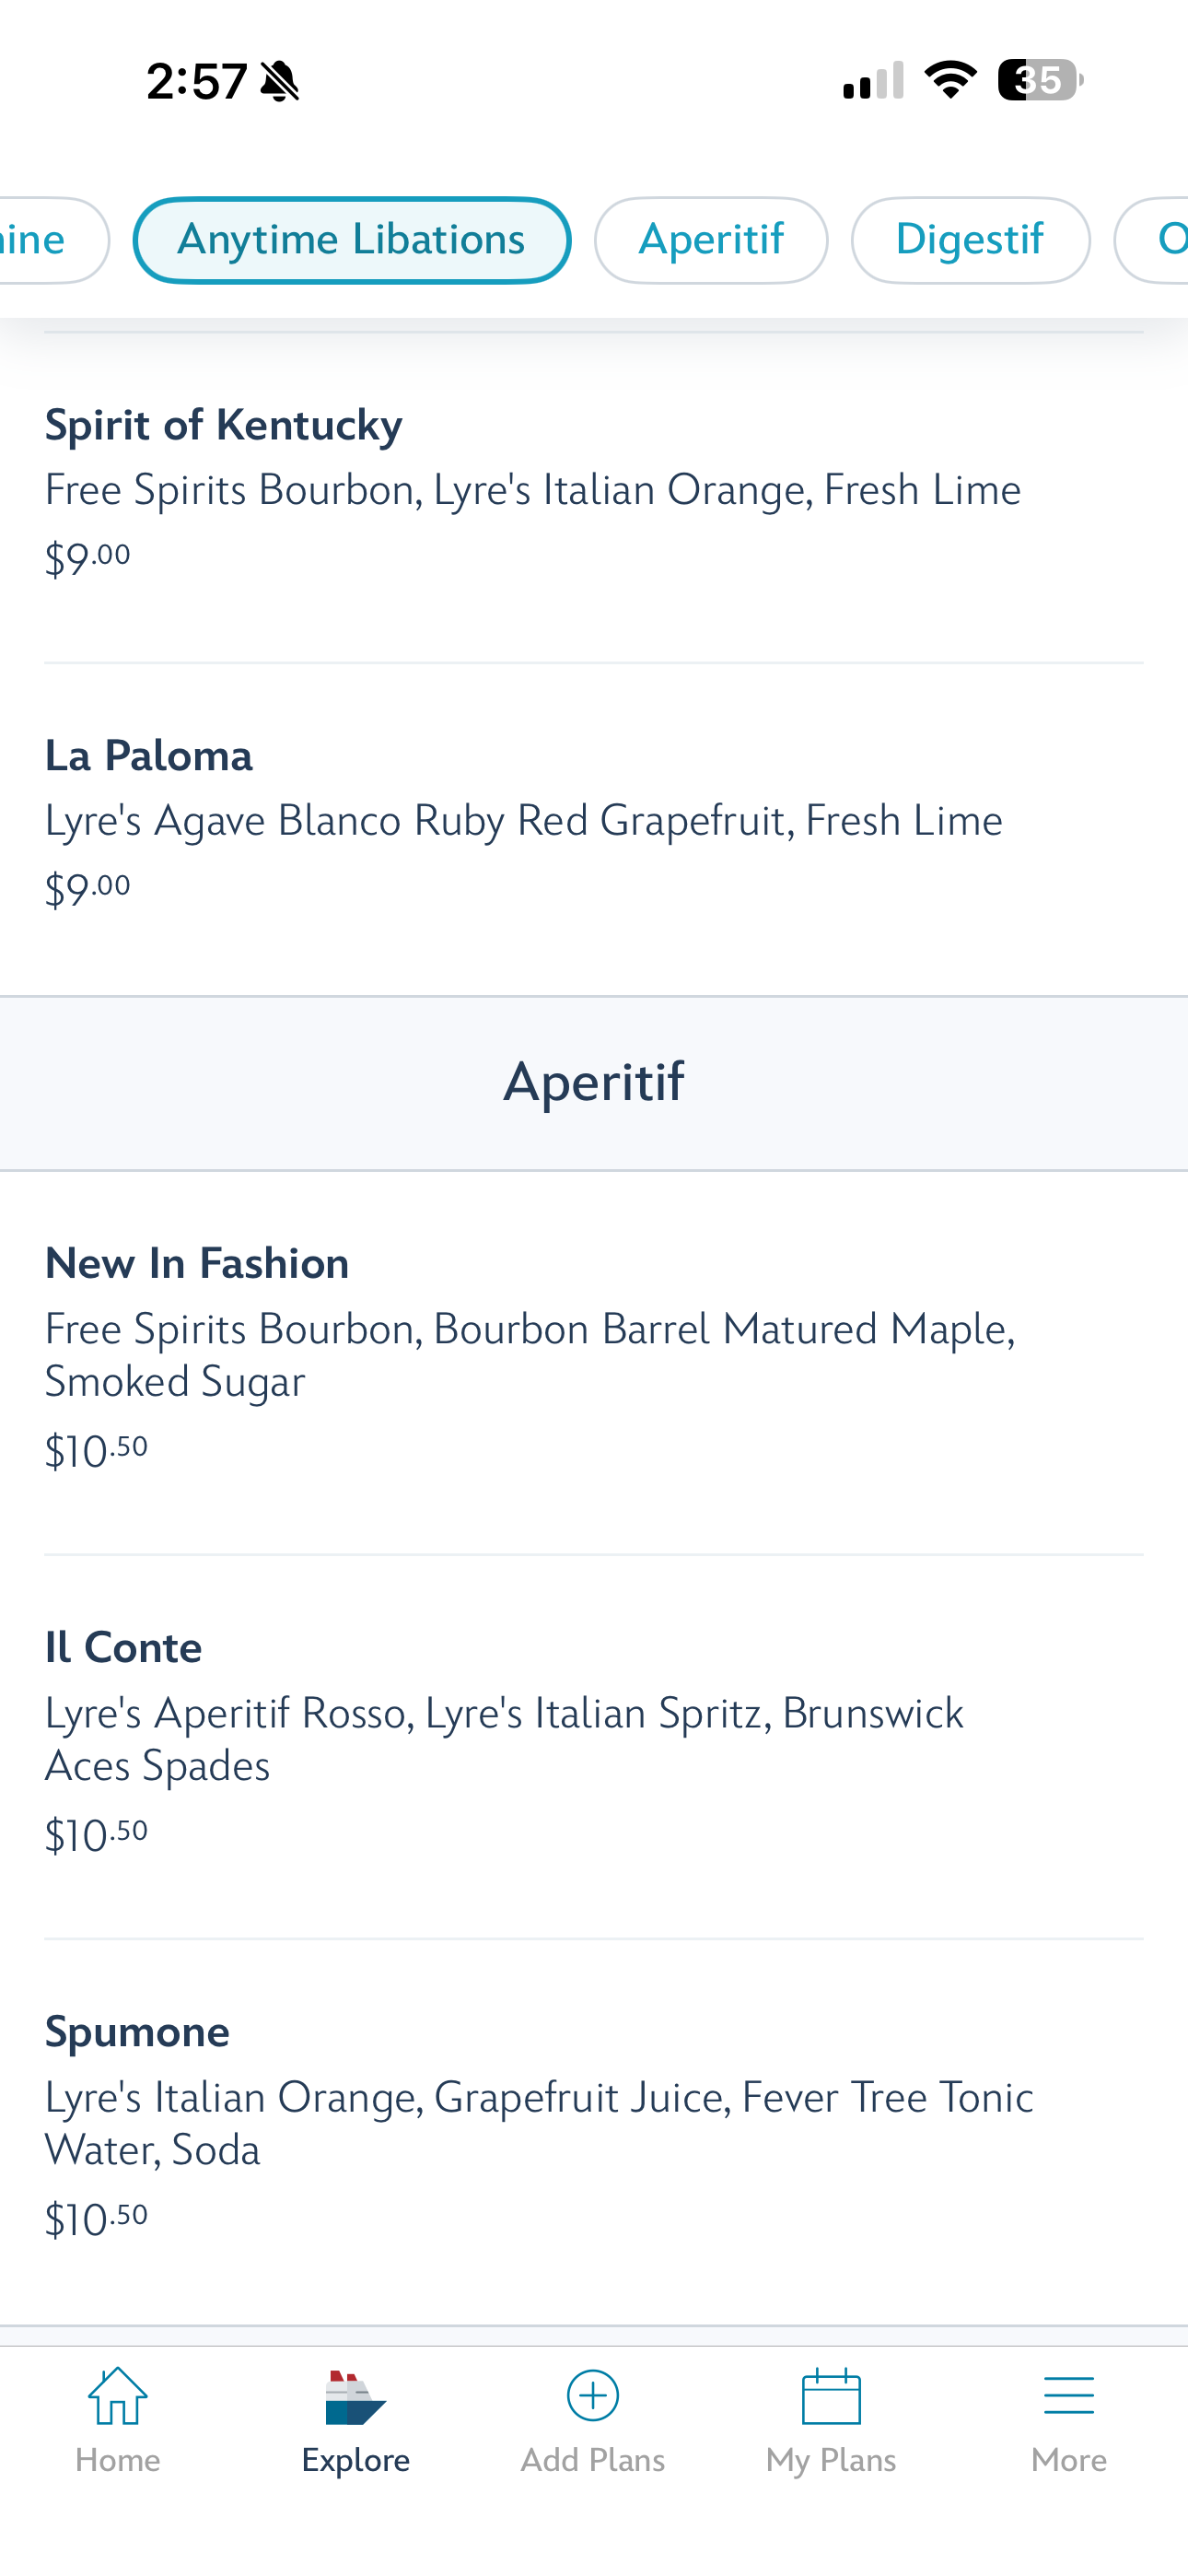The width and height of the screenshot is (1188, 2576).
Task: Open My Plans calendar icon
Action: tap(831, 2396)
